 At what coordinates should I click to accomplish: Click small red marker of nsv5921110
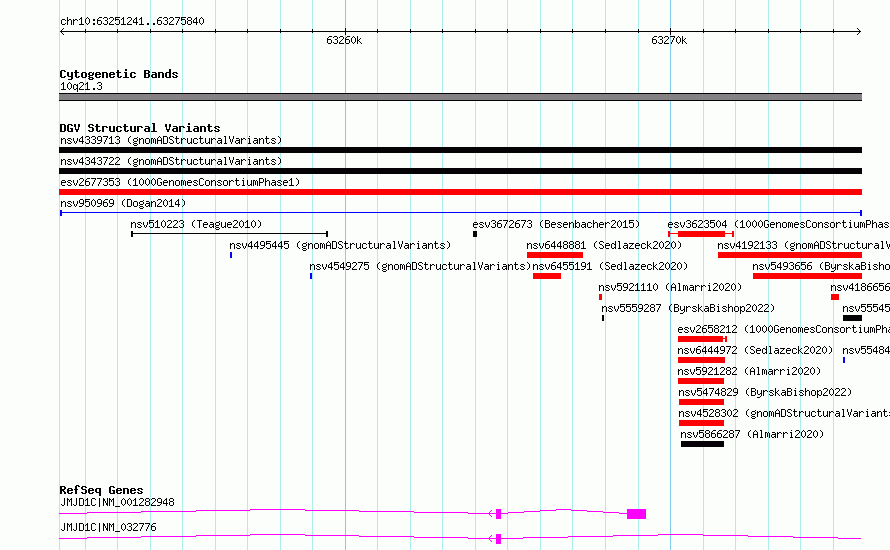(x=601, y=297)
